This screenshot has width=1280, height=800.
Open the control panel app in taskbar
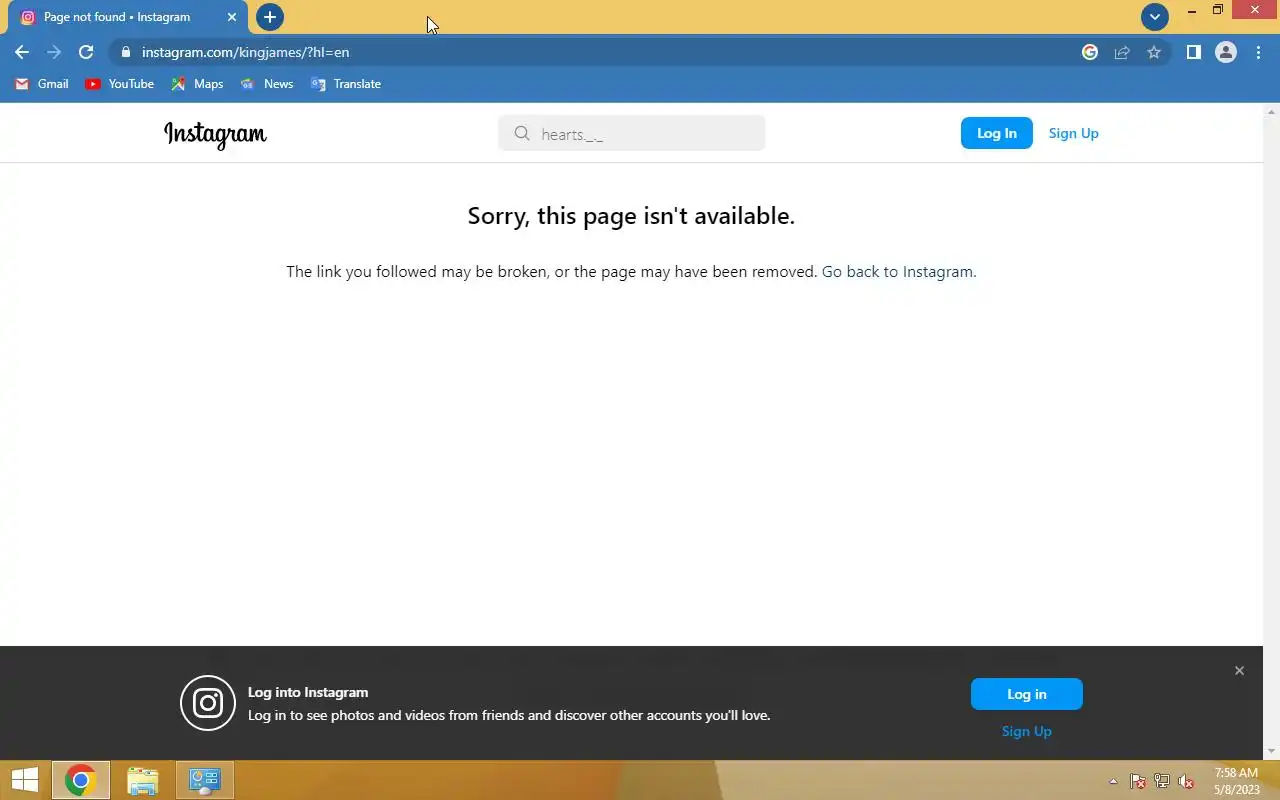[205, 780]
